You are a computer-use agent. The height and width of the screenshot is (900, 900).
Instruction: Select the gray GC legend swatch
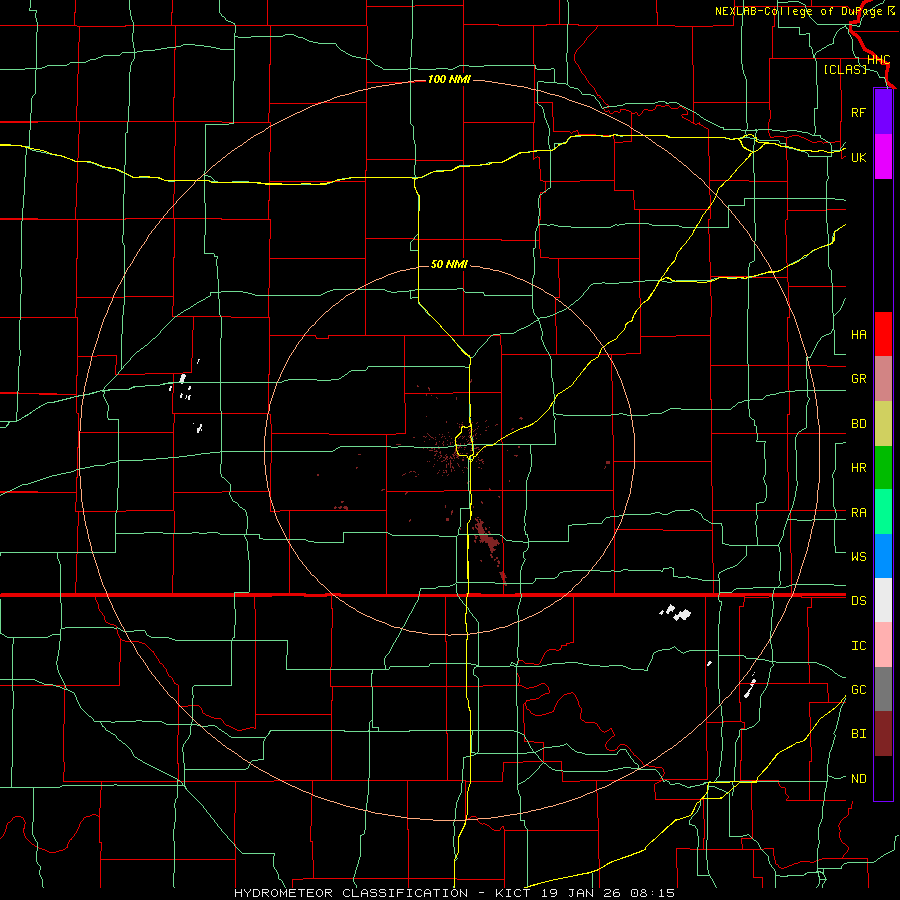pyautogui.click(x=883, y=689)
